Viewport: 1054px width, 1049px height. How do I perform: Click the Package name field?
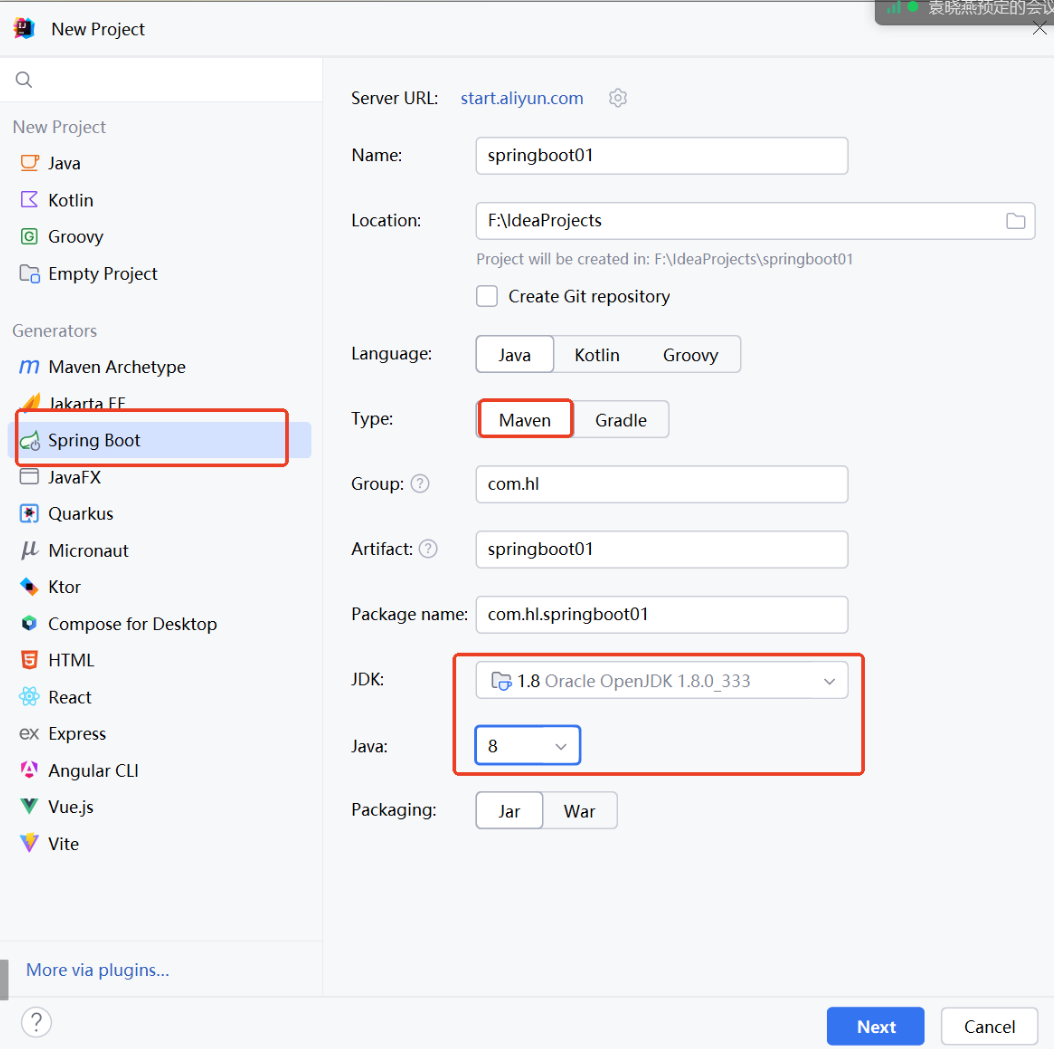tap(661, 614)
